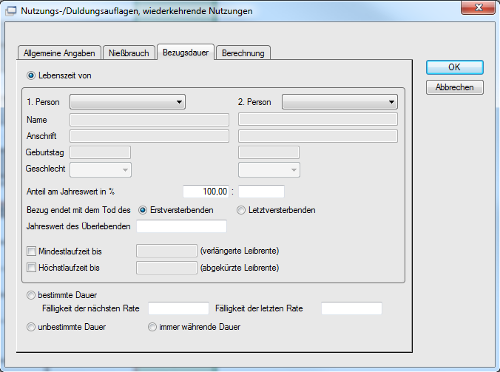Screen dimensions: 500x372
Task: Click the Höchstlaufzeit bis date field
Action: coord(167,268)
